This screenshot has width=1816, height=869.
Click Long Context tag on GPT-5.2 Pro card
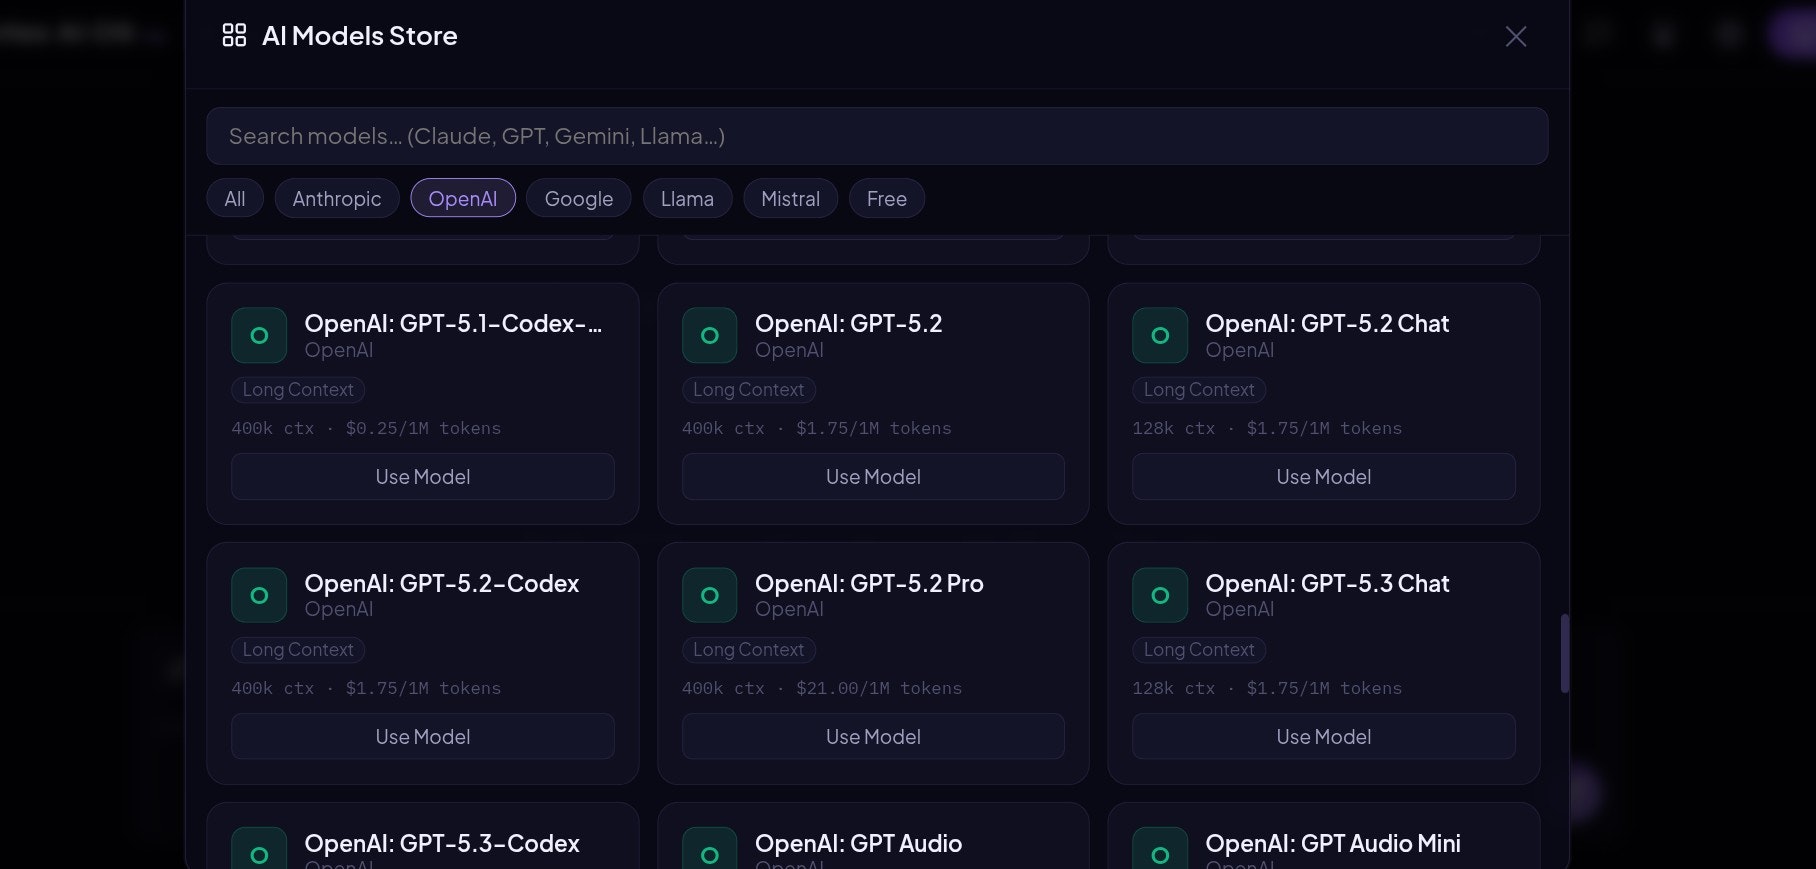(x=749, y=650)
